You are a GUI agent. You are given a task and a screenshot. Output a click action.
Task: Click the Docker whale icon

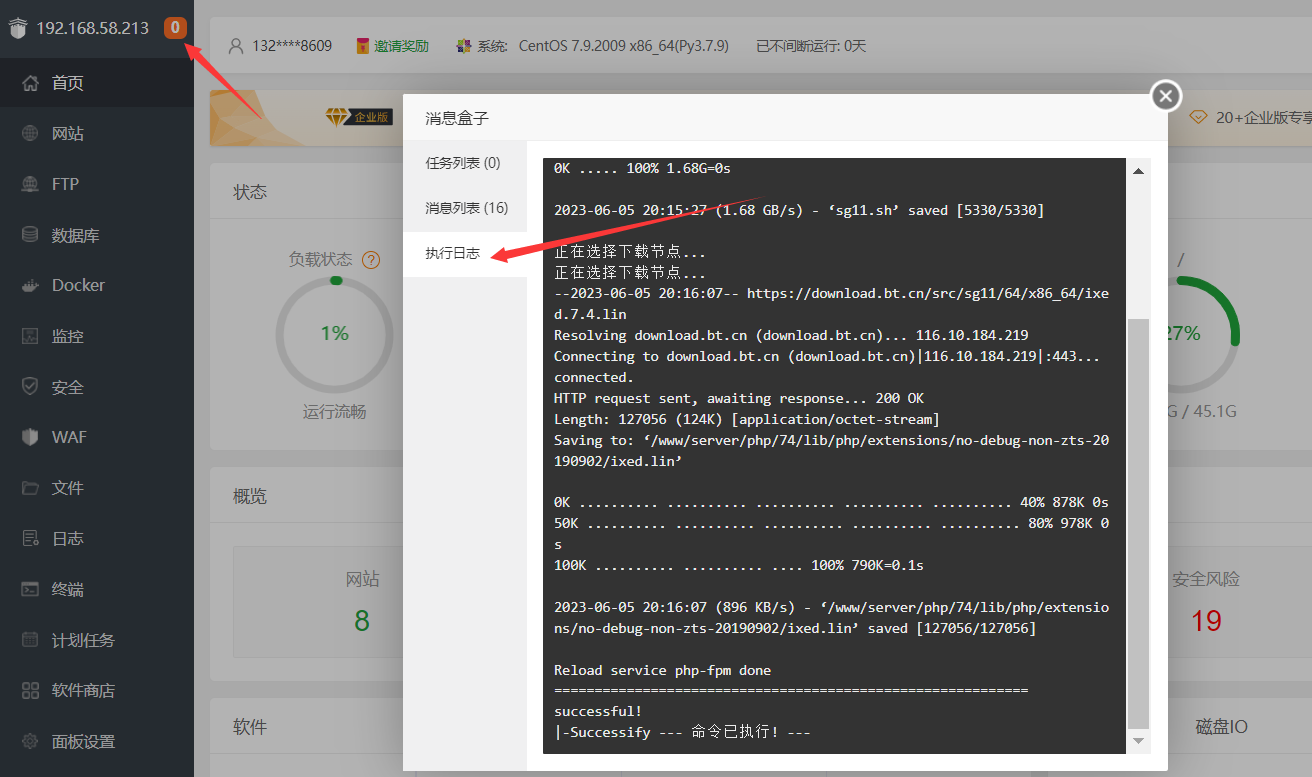coord(31,286)
